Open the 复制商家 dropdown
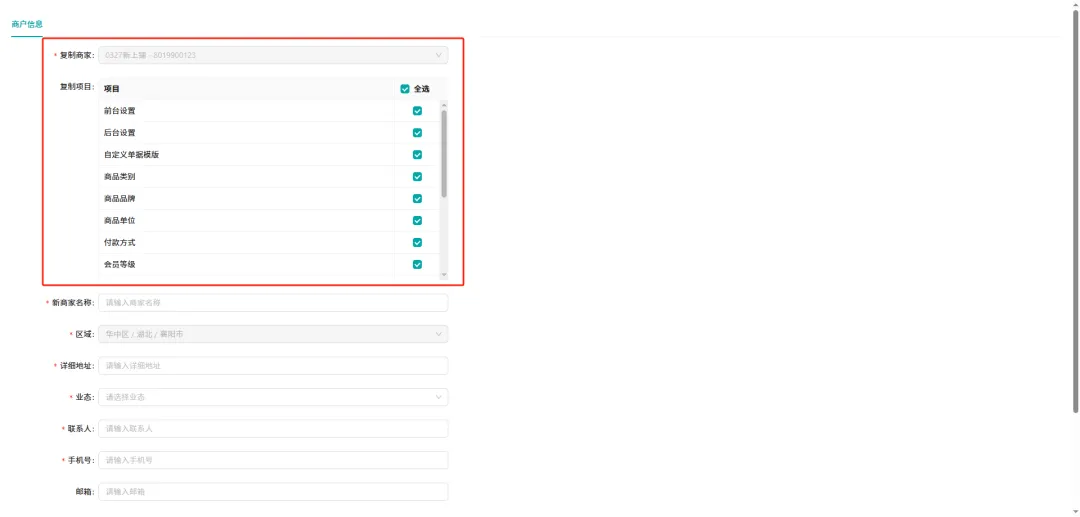Image resolution: width=1080 pixels, height=517 pixels. click(x=272, y=55)
